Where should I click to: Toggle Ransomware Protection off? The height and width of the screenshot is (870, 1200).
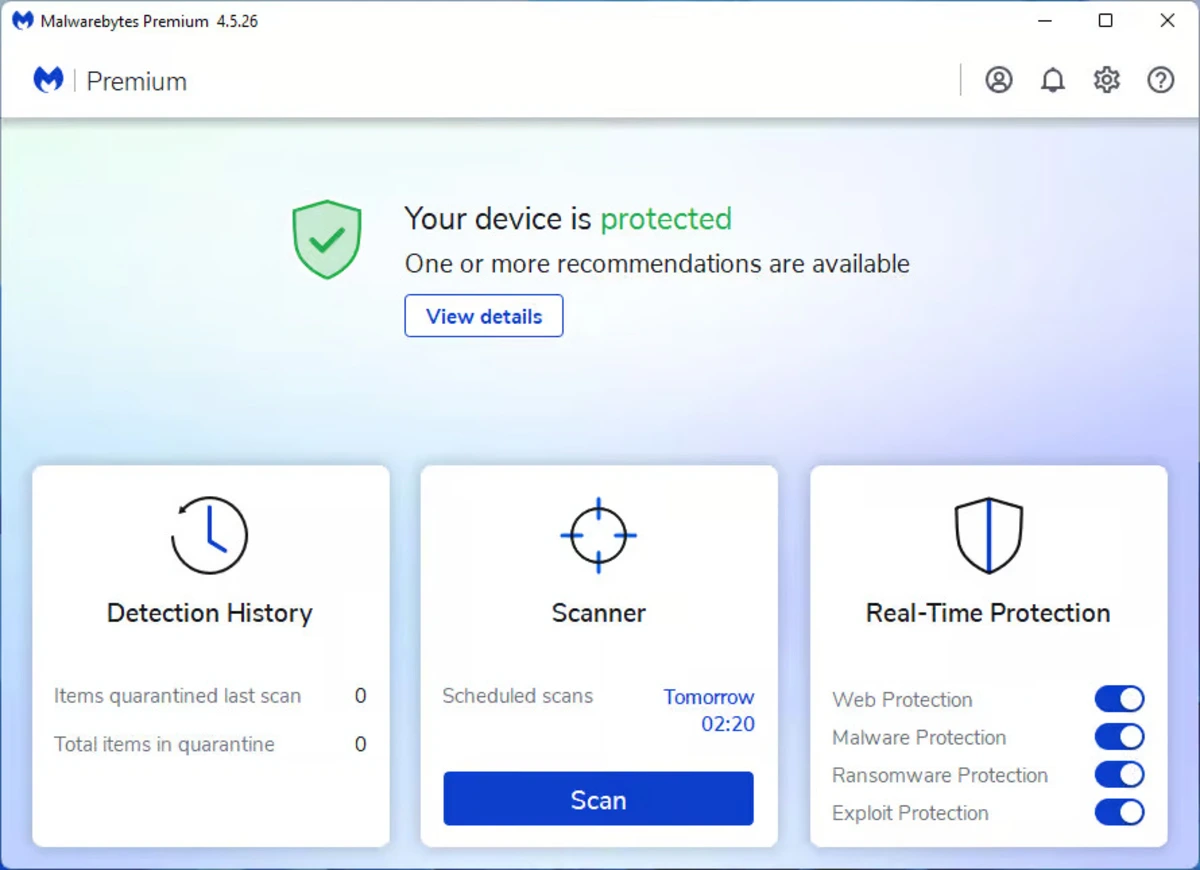pyautogui.click(x=1119, y=775)
